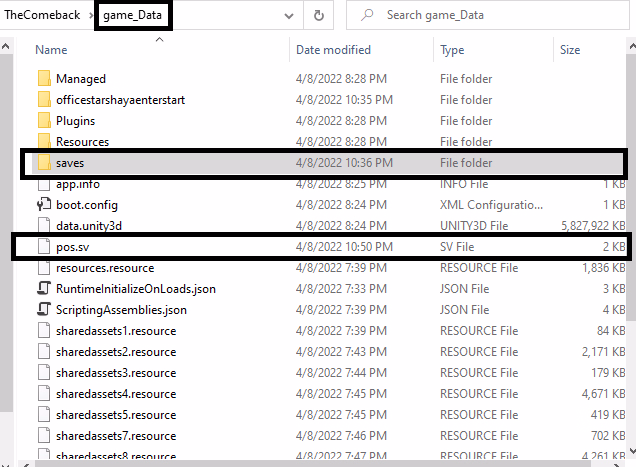This screenshot has height=467, width=636.
Task: Sort files by Type column
Action: pyautogui.click(x=452, y=49)
